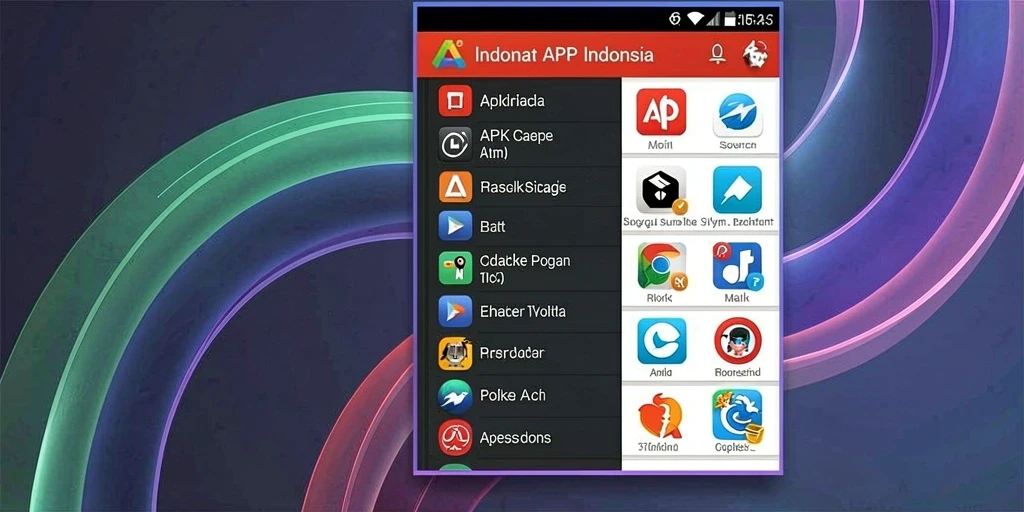Viewport: 1024px width, 512px height.
Task: Open the red-ring Roorsefnd app tile
Action: point(738,341)
